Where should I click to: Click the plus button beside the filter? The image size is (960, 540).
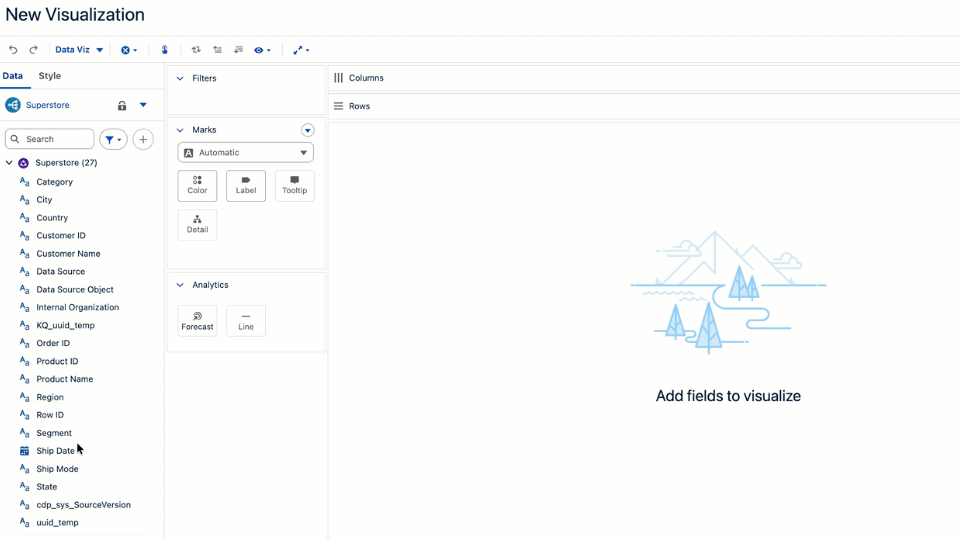143,140
